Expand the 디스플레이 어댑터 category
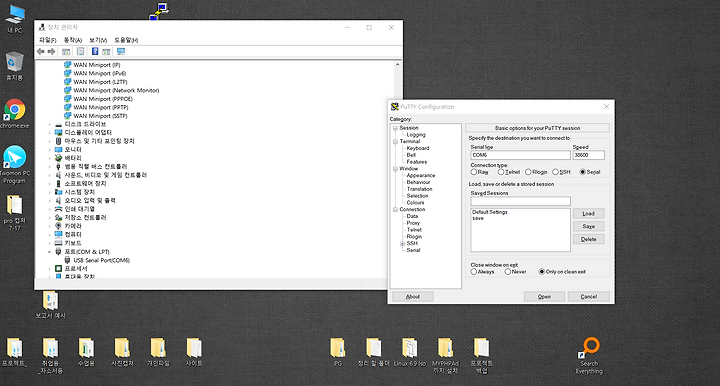This screenshot has height=386, width=720. (x=50, y=133)
